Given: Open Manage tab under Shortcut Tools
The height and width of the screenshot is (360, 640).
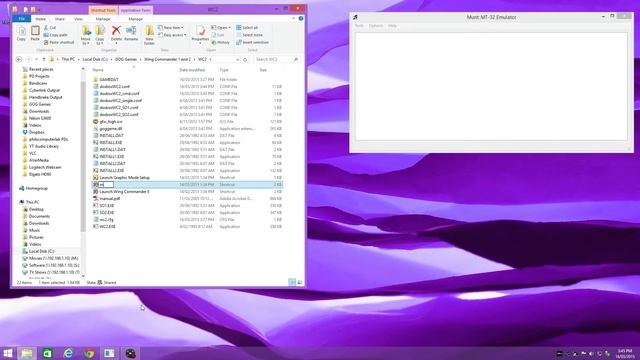Looking at the screenshot, I should coord(103,19).
